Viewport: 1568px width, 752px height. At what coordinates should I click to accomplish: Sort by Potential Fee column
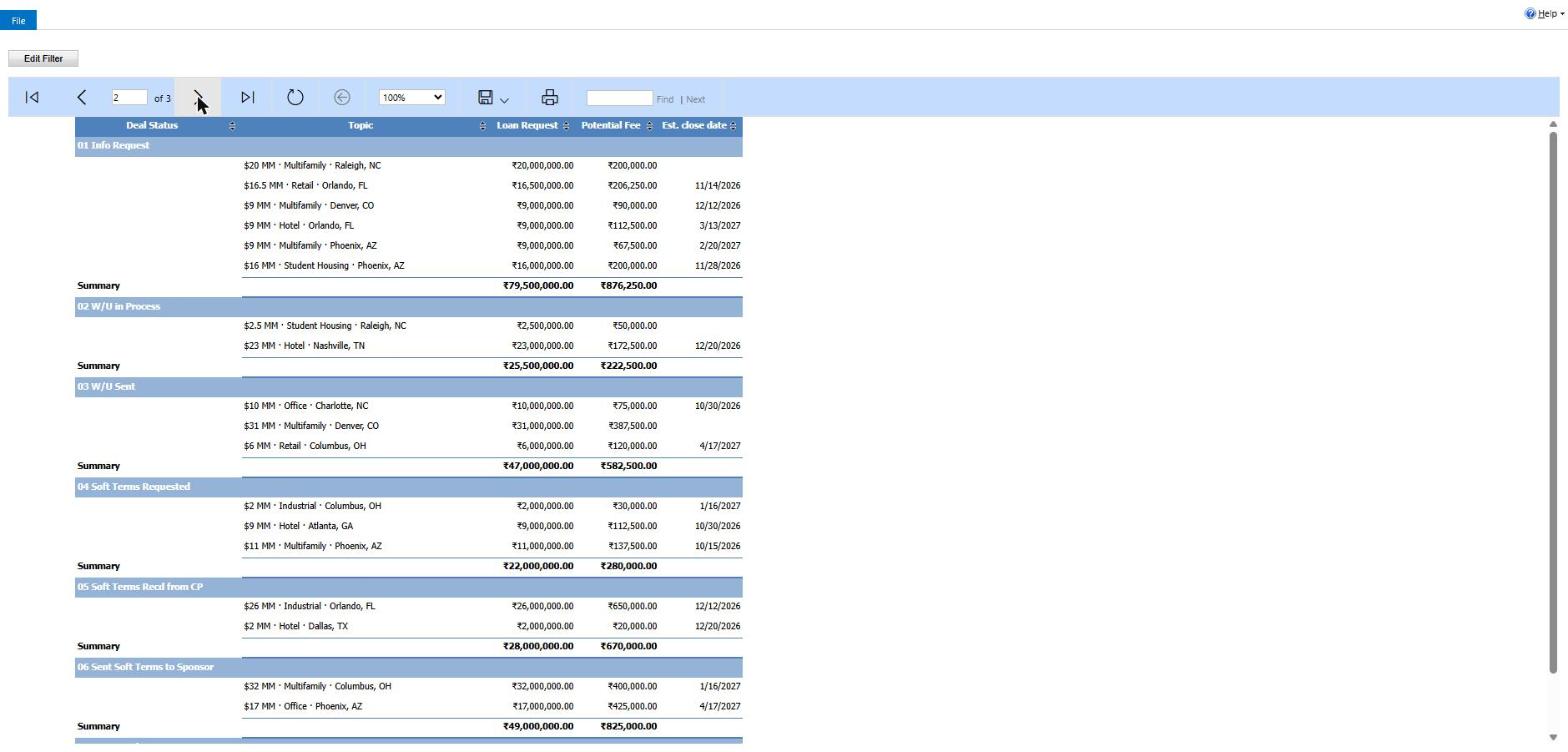[649, 125]
